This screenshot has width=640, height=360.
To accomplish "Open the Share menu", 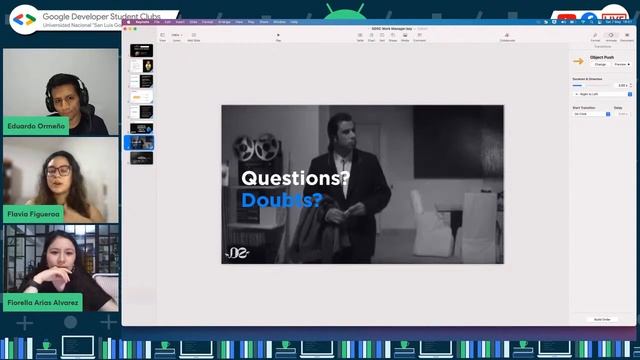I will click(264, 22).
